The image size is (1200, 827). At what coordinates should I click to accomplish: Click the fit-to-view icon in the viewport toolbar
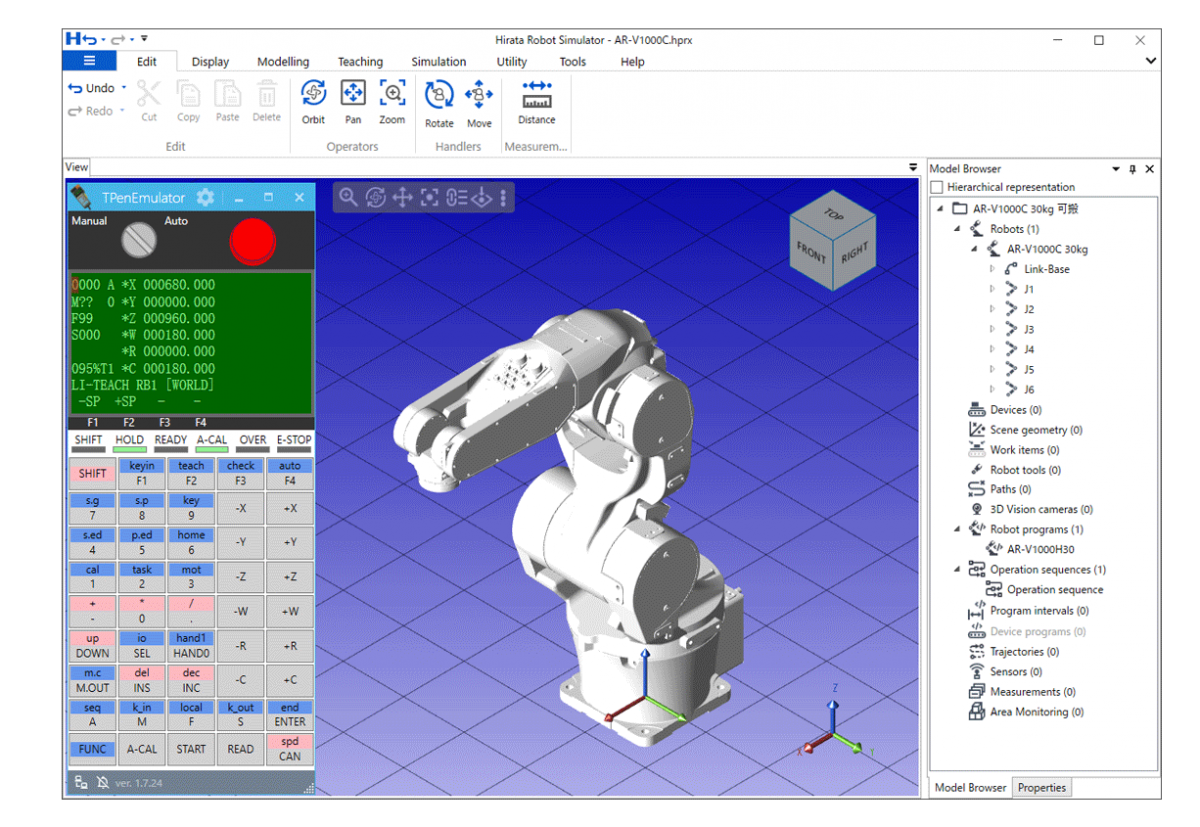pyautogui.click(x=429, y=197)
